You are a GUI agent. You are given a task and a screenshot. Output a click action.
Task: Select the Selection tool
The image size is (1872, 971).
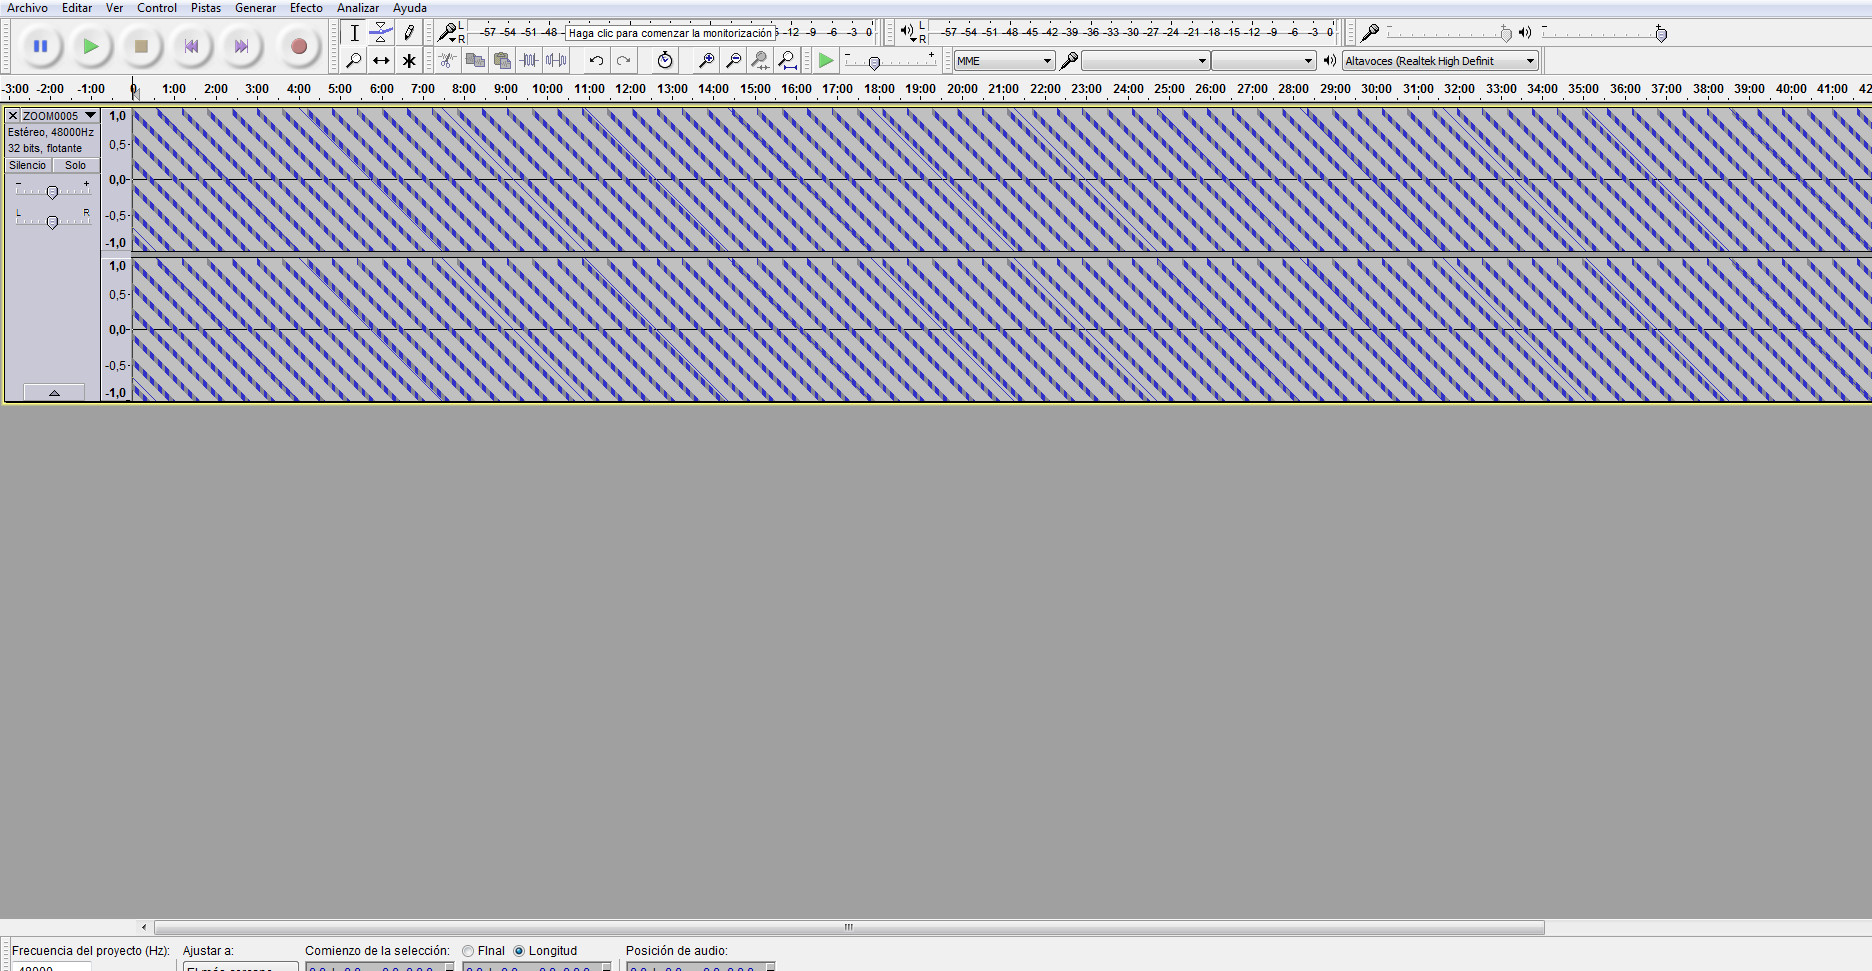(354, 32)
